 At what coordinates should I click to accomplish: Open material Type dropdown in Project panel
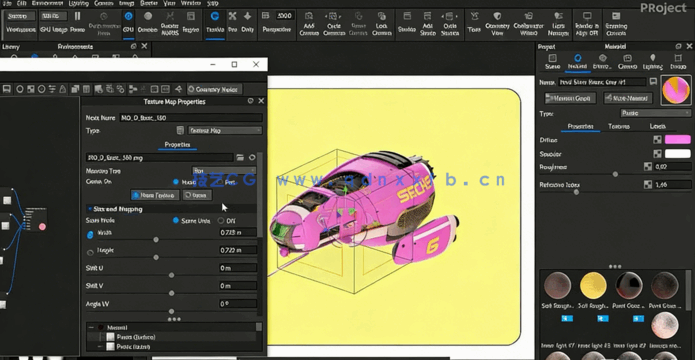pyautogui.click(x=656, y=113)
